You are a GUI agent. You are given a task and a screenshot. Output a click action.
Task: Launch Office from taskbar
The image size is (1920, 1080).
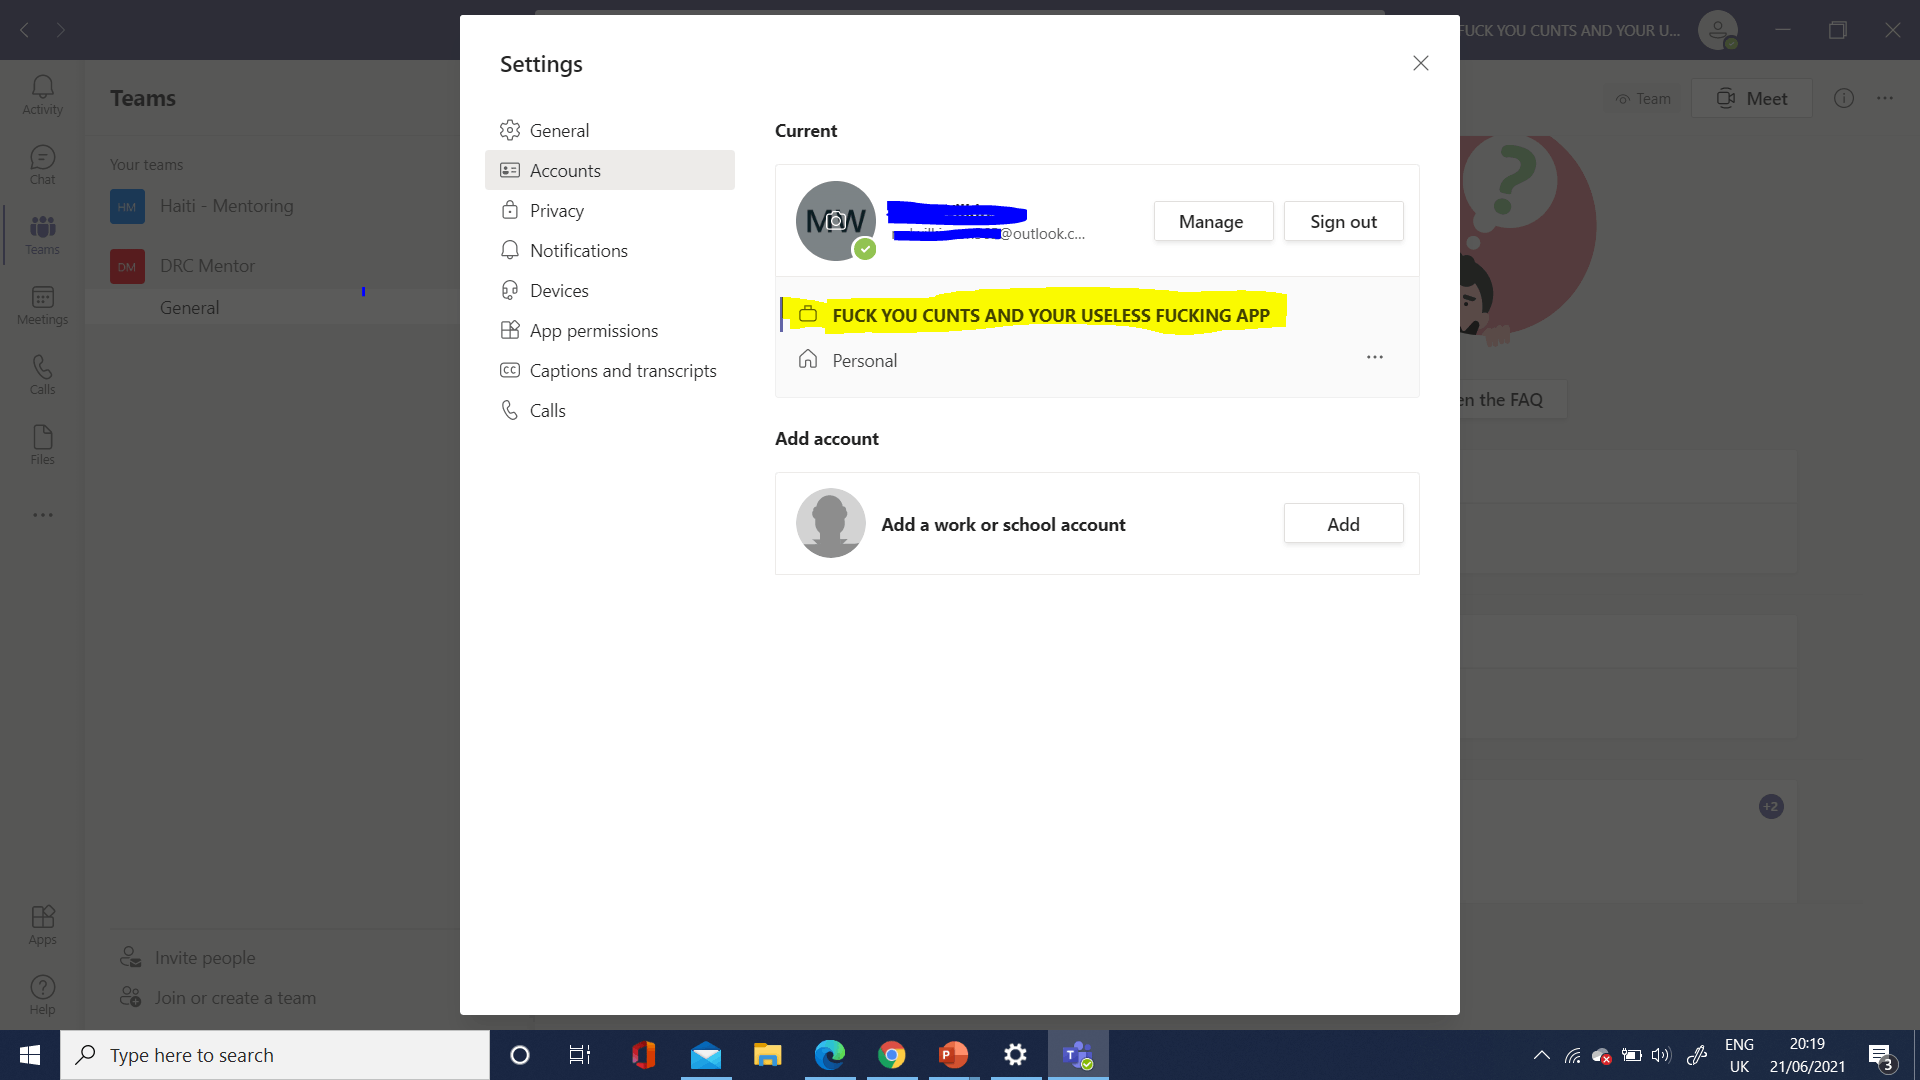click(643, 1055)
